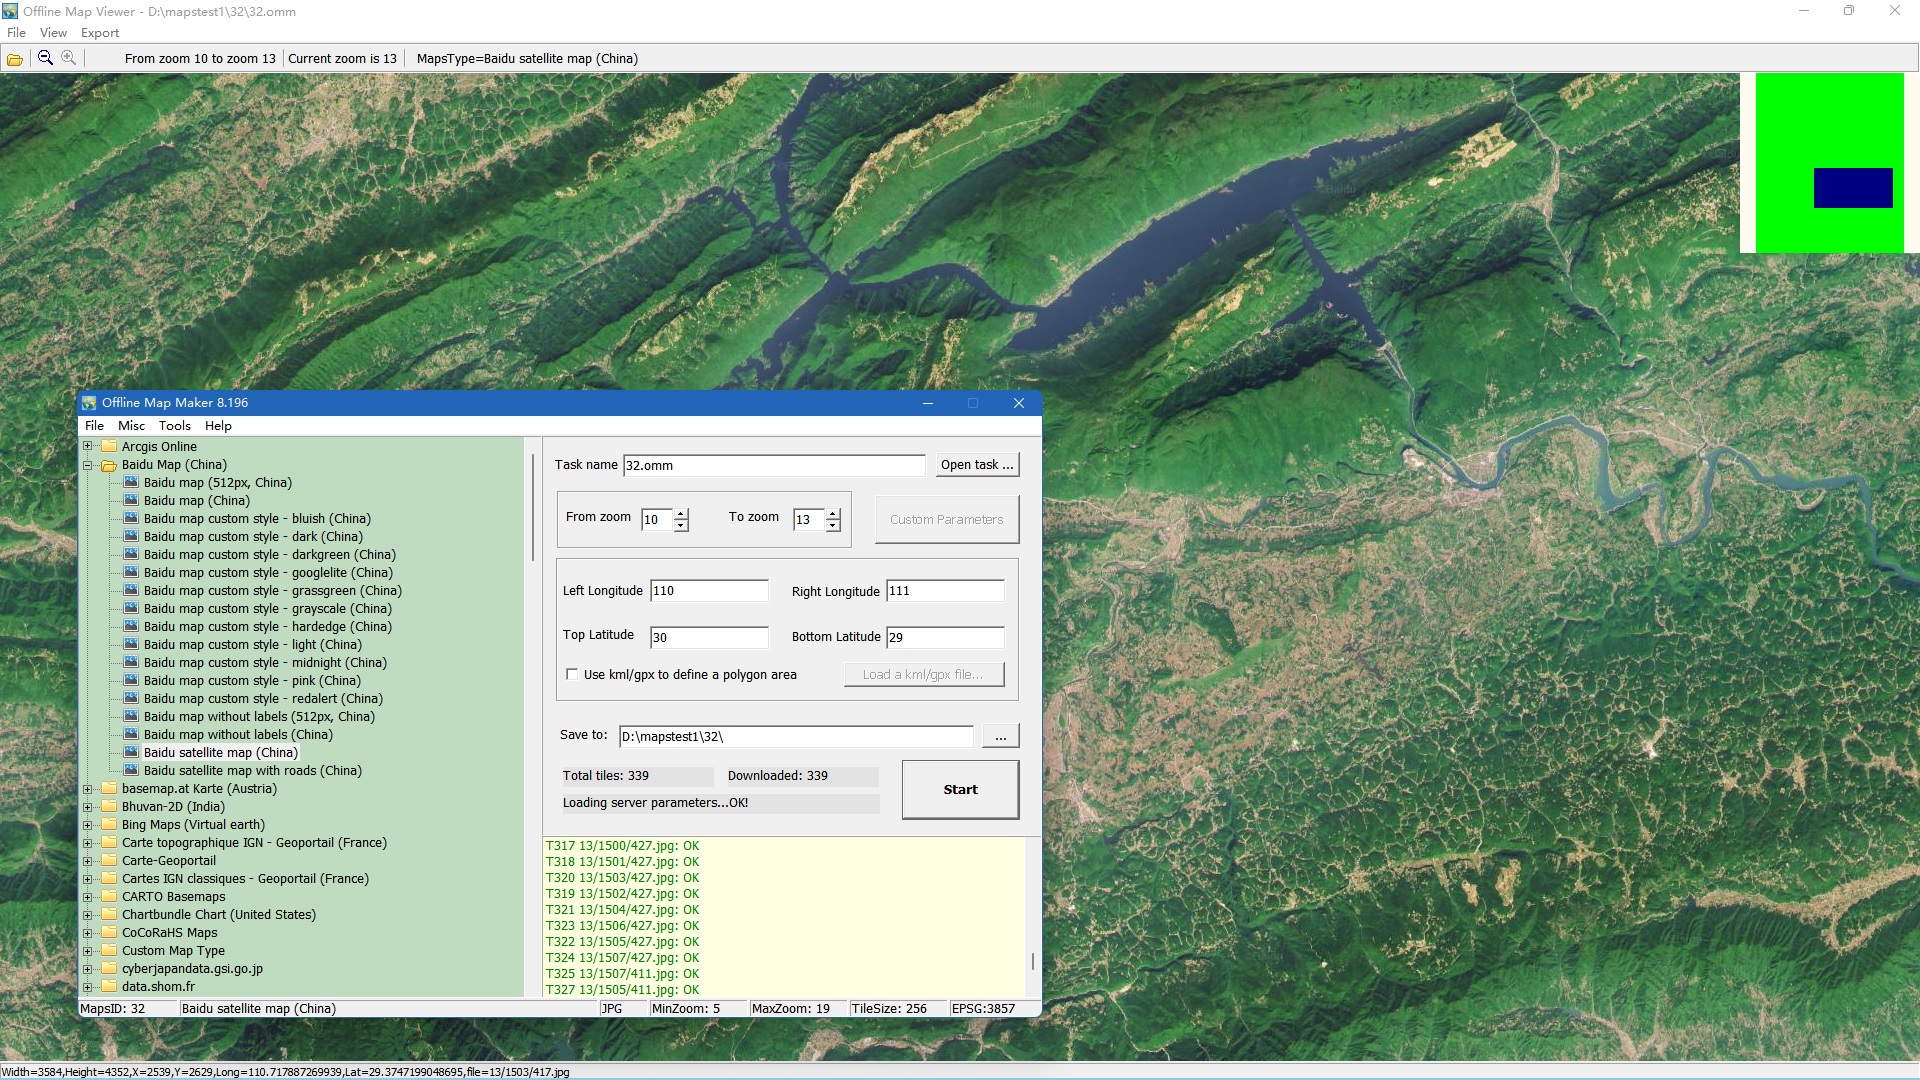Click the Offline Map Maker title bar icon
The height and width of the screenshot is (1080, 1920).
coord(89,403)
